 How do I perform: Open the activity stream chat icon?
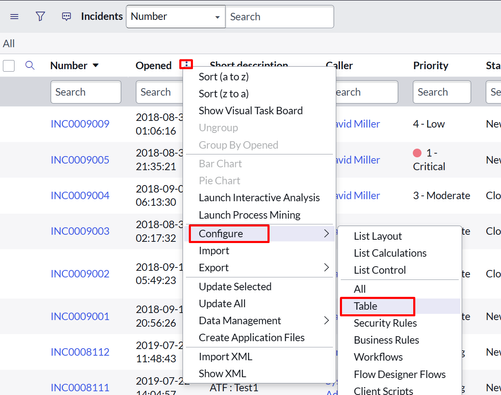pyautogui.click(x=66, y=16)
